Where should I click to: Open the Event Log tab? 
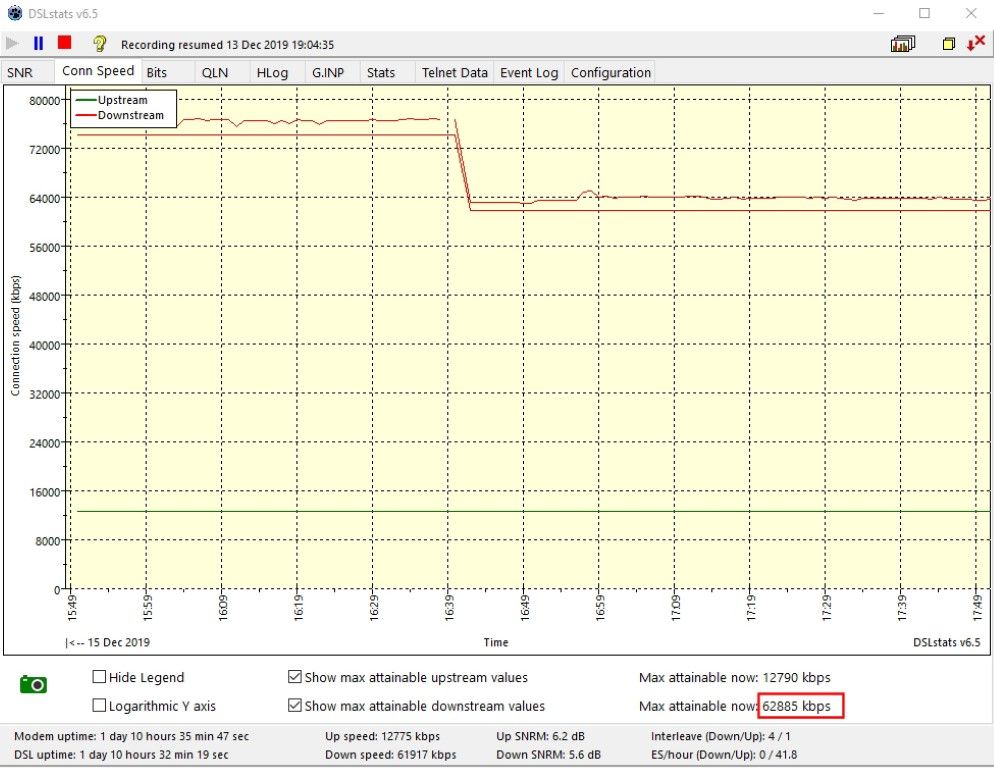[529, 72]
